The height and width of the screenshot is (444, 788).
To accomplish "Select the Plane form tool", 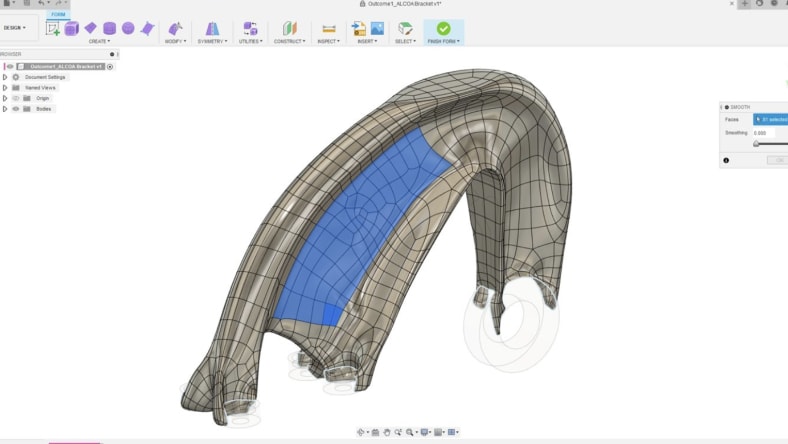I will 90,28.
